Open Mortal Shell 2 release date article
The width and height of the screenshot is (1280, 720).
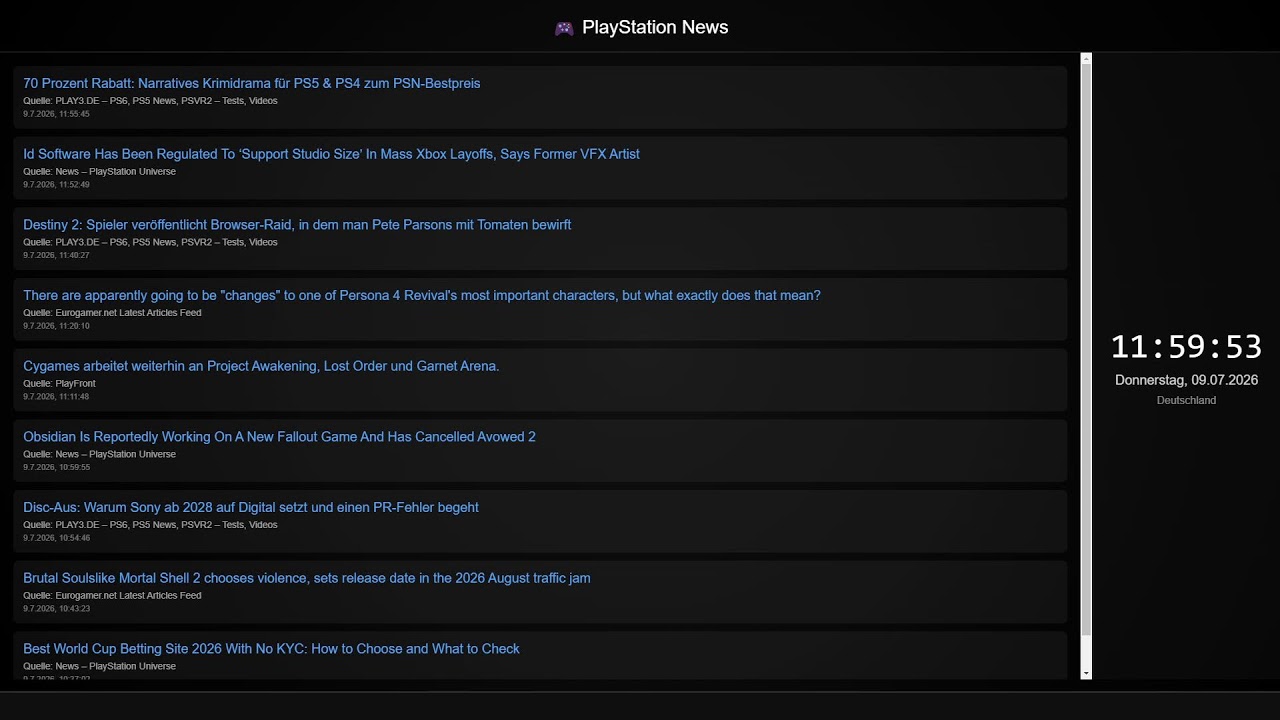pyautogui.click(x=307, y=578)
